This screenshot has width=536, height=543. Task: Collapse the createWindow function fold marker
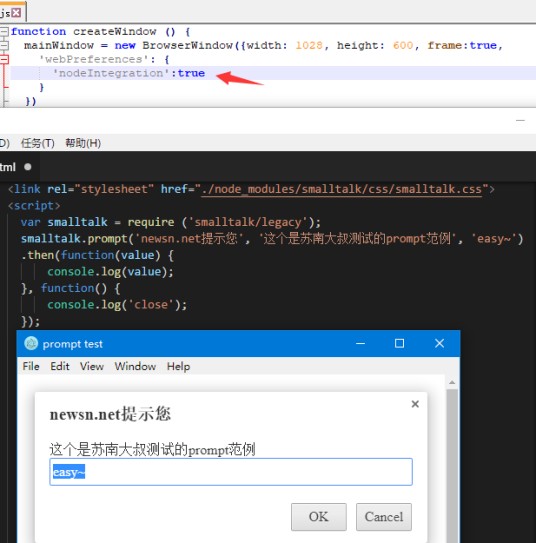4,32
